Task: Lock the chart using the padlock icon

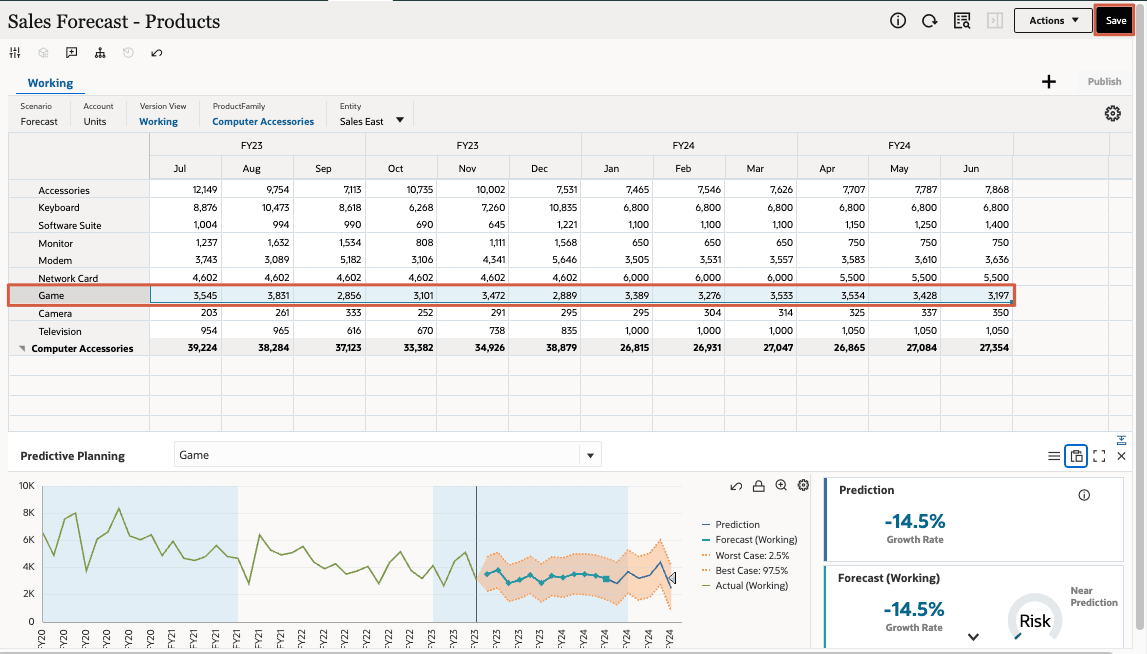Action: coord(759,486)
